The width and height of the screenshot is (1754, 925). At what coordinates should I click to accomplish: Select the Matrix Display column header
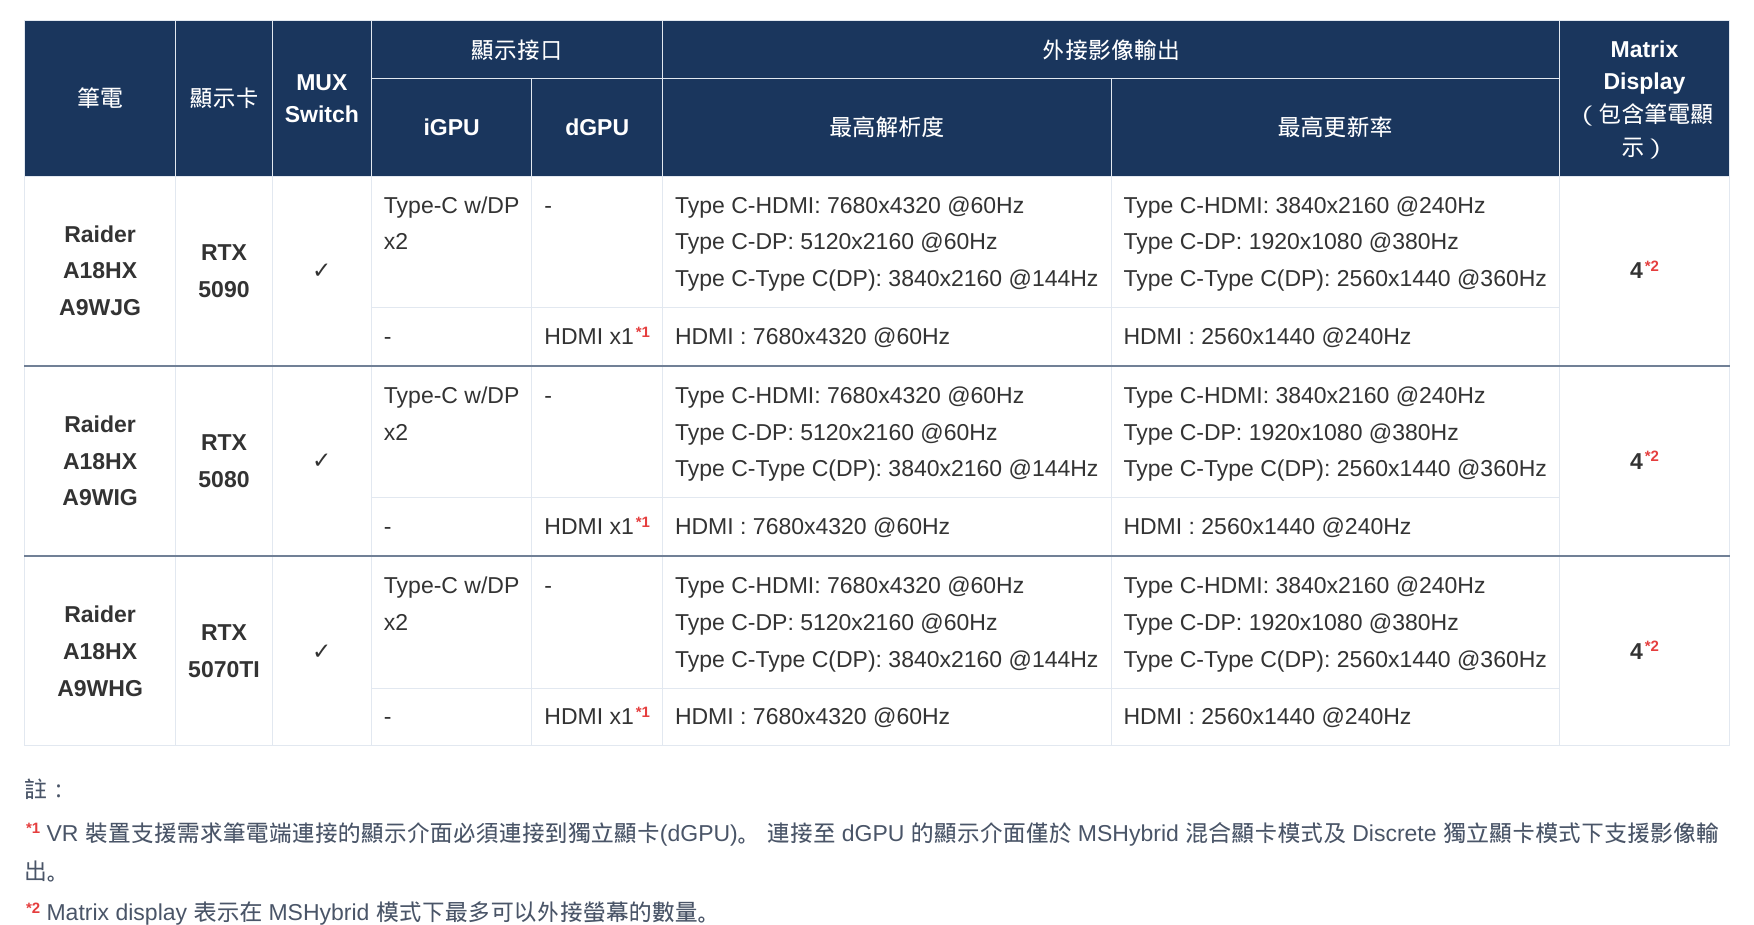pos(1644,98)
